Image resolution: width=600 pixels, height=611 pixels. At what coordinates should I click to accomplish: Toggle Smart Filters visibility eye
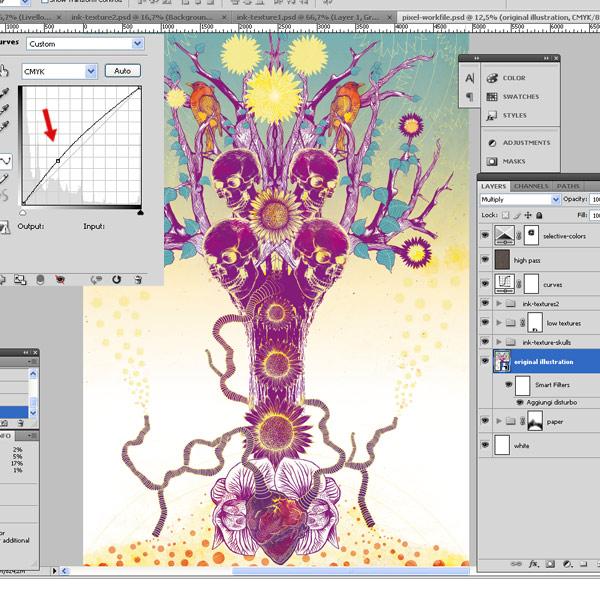(509, 385)
